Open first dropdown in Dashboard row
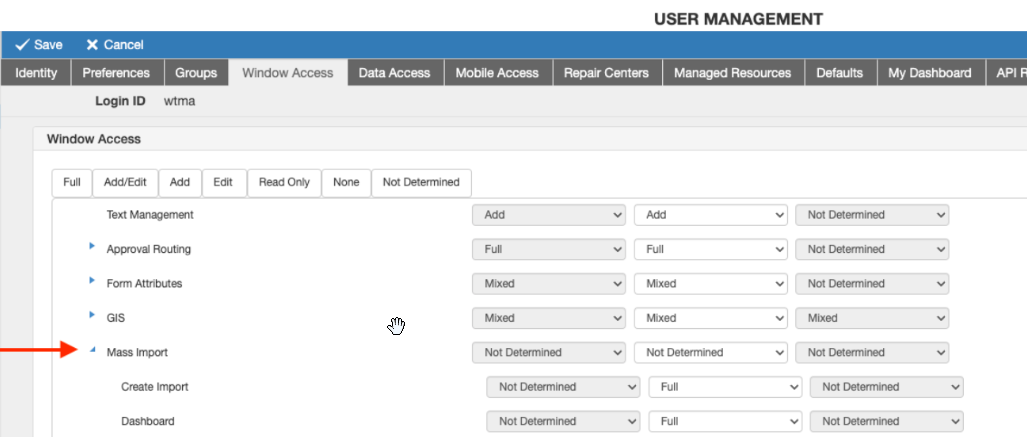Viewport: 1027px width, 437px height. pos(563,422)
